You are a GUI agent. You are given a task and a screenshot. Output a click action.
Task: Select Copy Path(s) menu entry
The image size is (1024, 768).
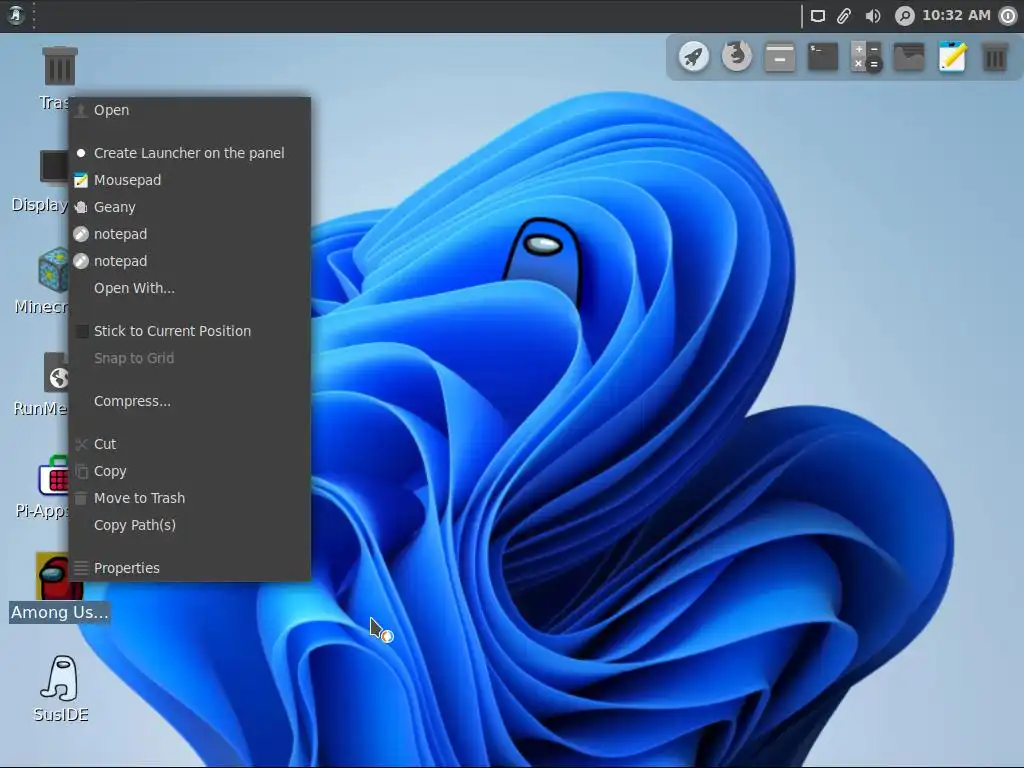(x=190, y=525)
